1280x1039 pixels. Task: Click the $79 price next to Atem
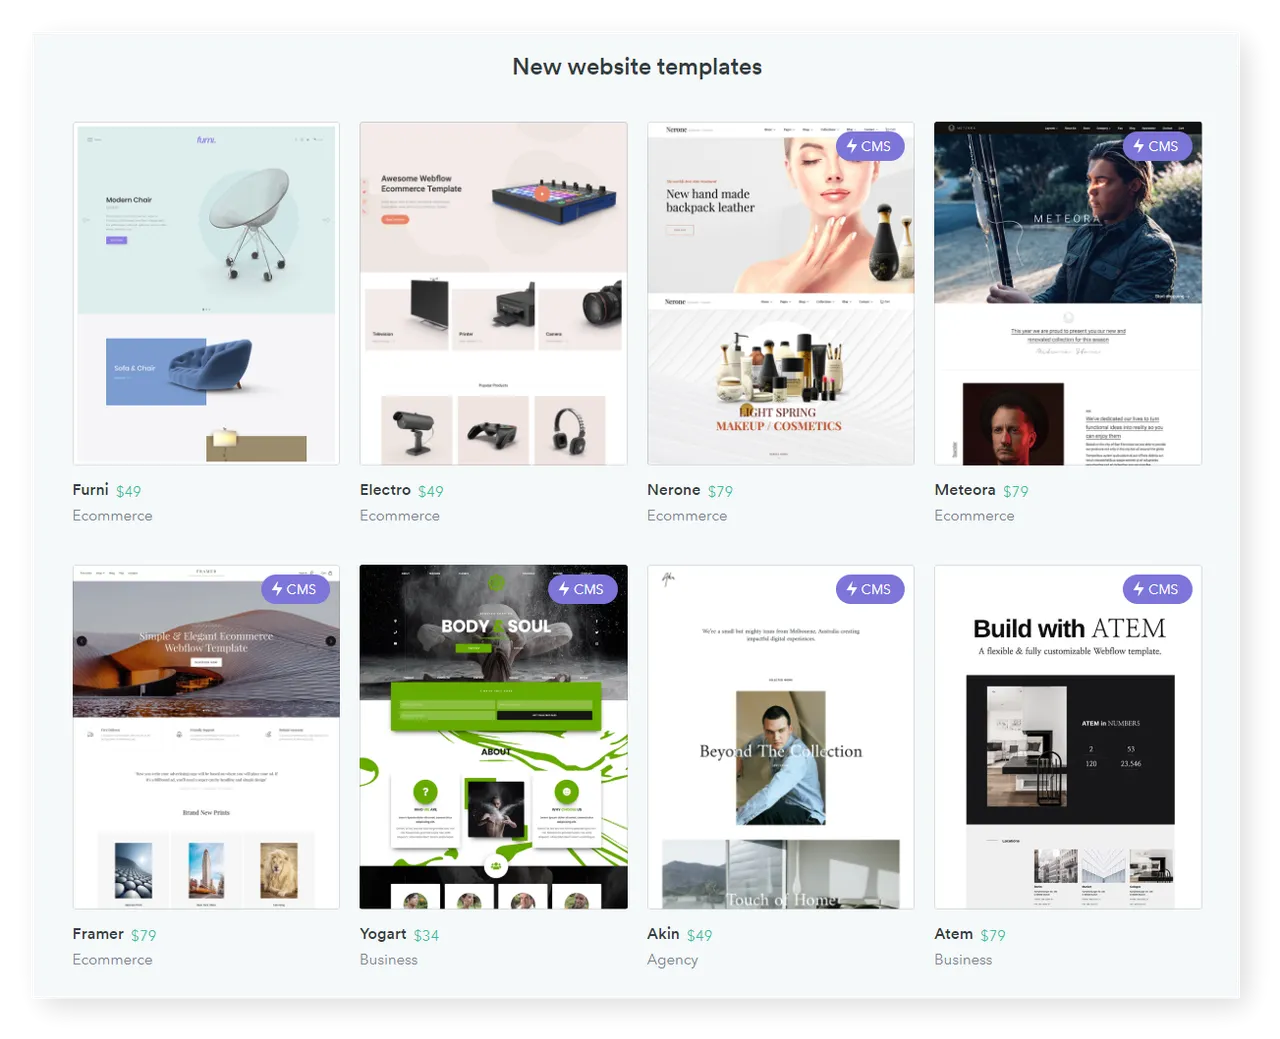coord(992,935)
